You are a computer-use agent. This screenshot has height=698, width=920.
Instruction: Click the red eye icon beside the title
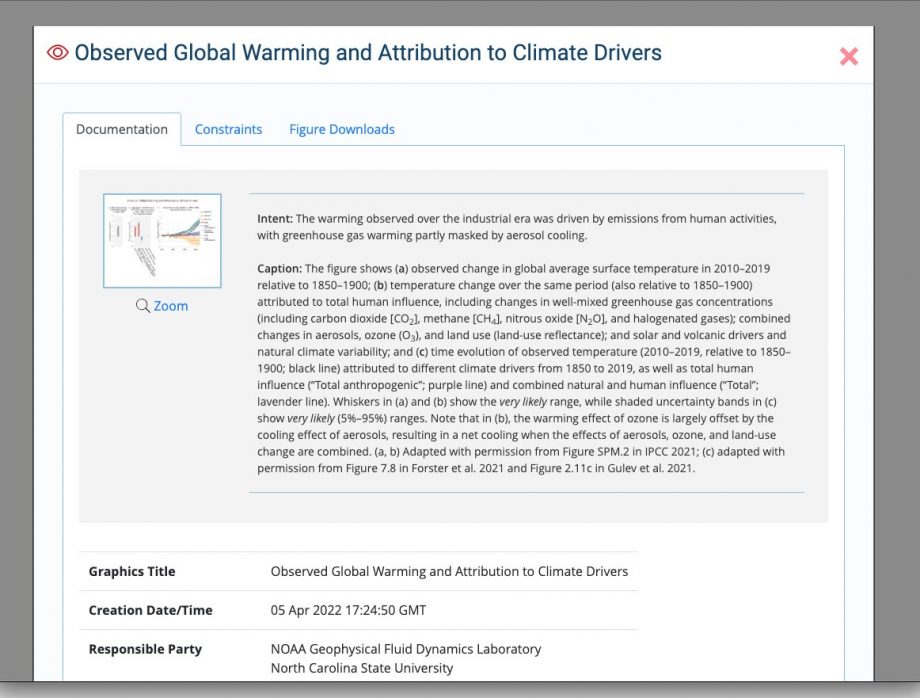pos(58,53)
